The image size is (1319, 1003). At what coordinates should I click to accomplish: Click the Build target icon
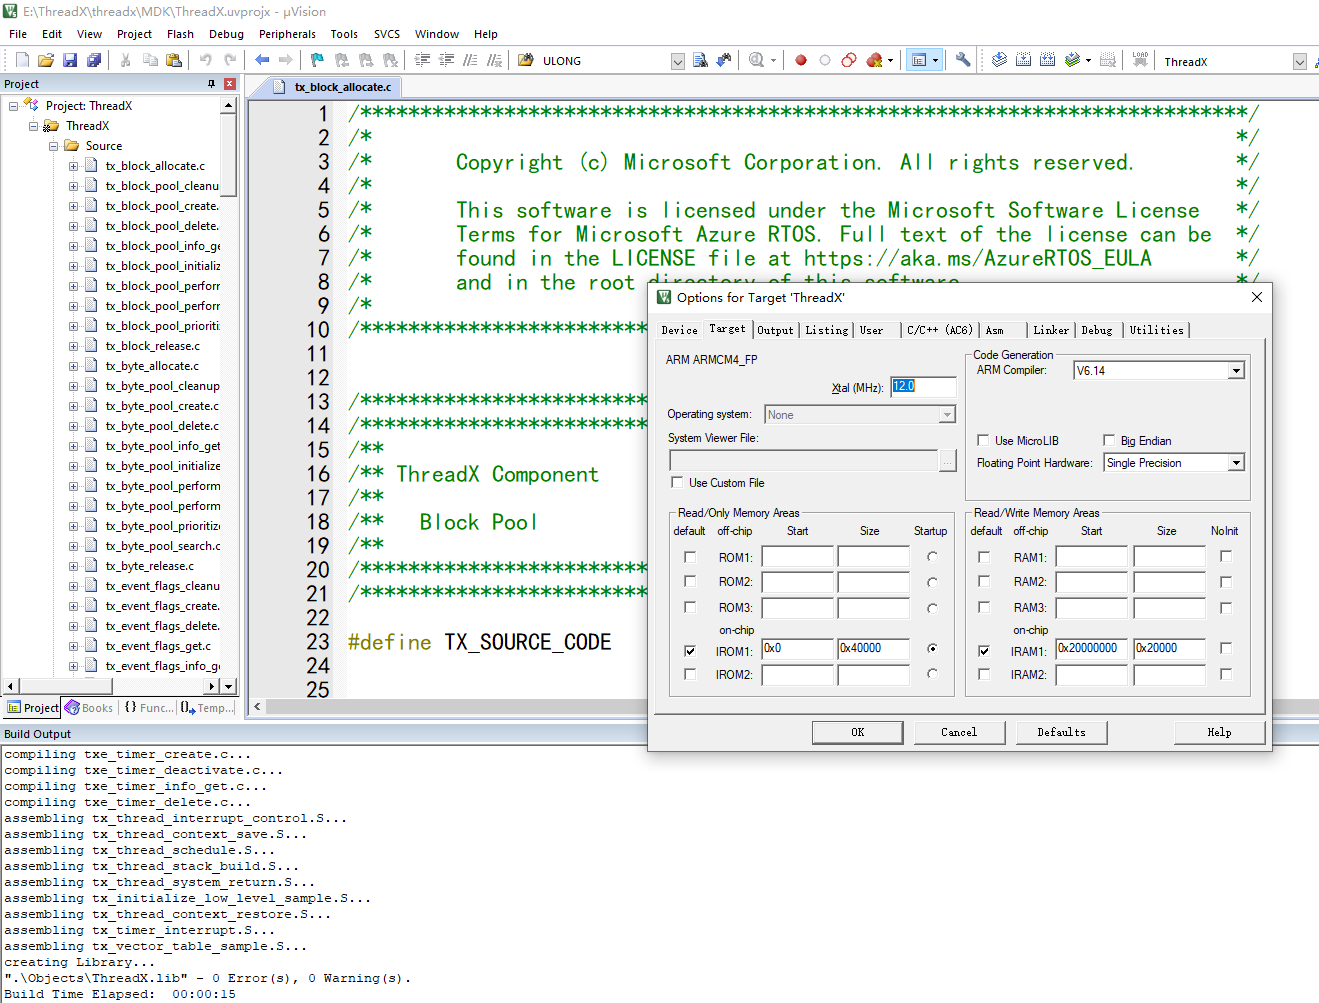(1023, 61)
